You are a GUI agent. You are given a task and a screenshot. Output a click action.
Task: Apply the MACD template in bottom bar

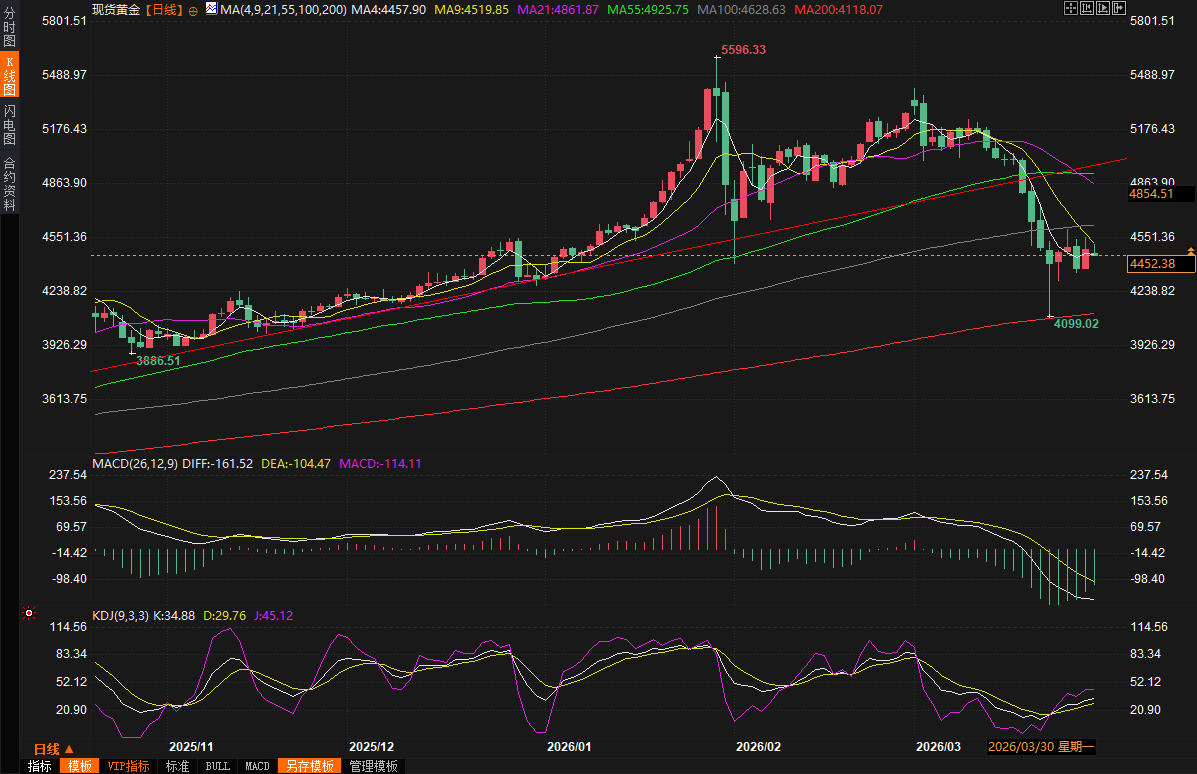(257, 766)
